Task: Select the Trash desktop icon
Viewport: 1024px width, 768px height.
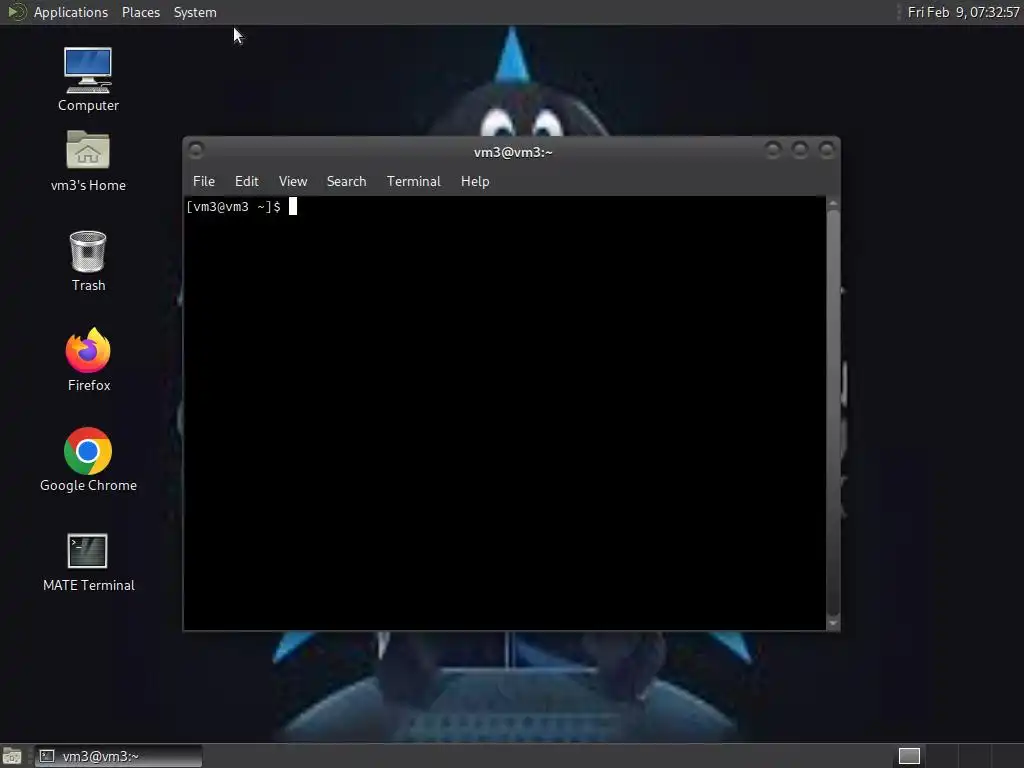Action: [88, 261]
